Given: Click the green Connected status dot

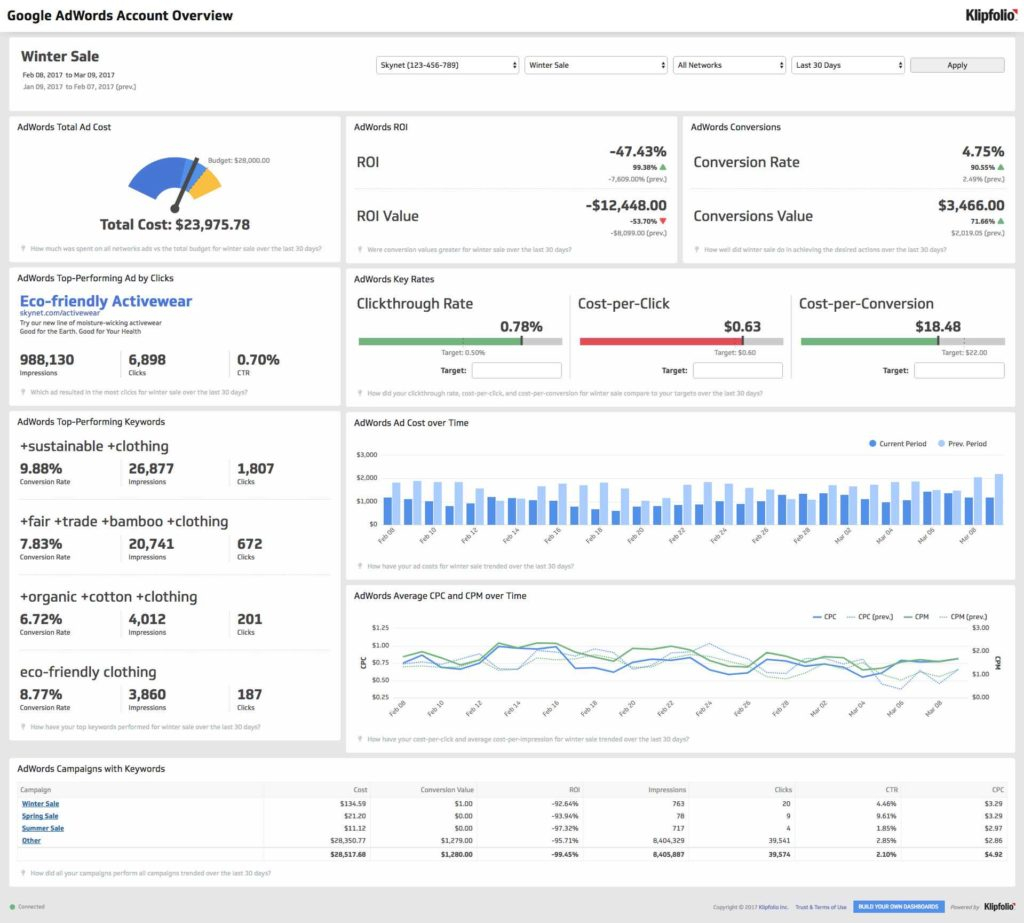Looking at the screenshot, I should (x=12, y=907).
